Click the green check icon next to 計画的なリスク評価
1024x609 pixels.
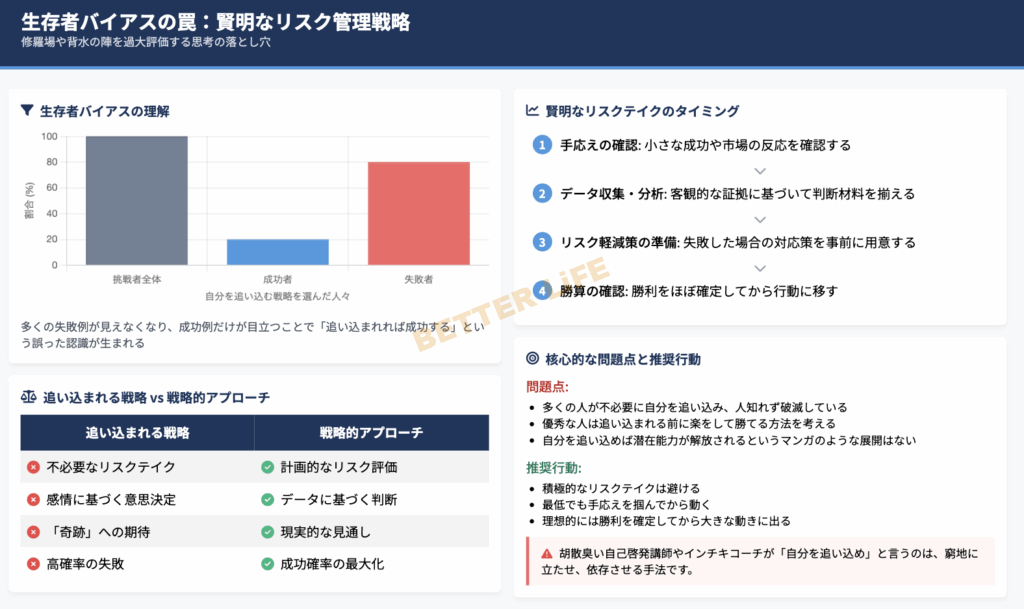coord(267,467)
